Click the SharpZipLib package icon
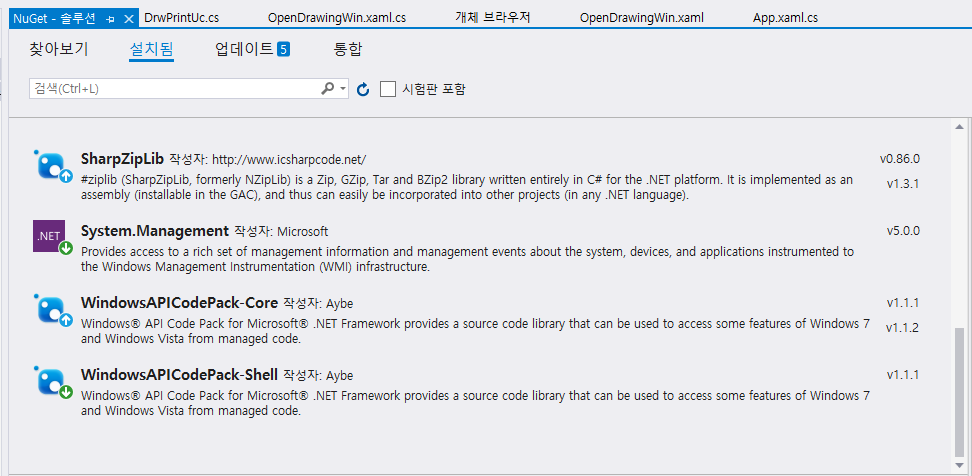This screenshot has height=476, width=972. [x=52, y=165]
